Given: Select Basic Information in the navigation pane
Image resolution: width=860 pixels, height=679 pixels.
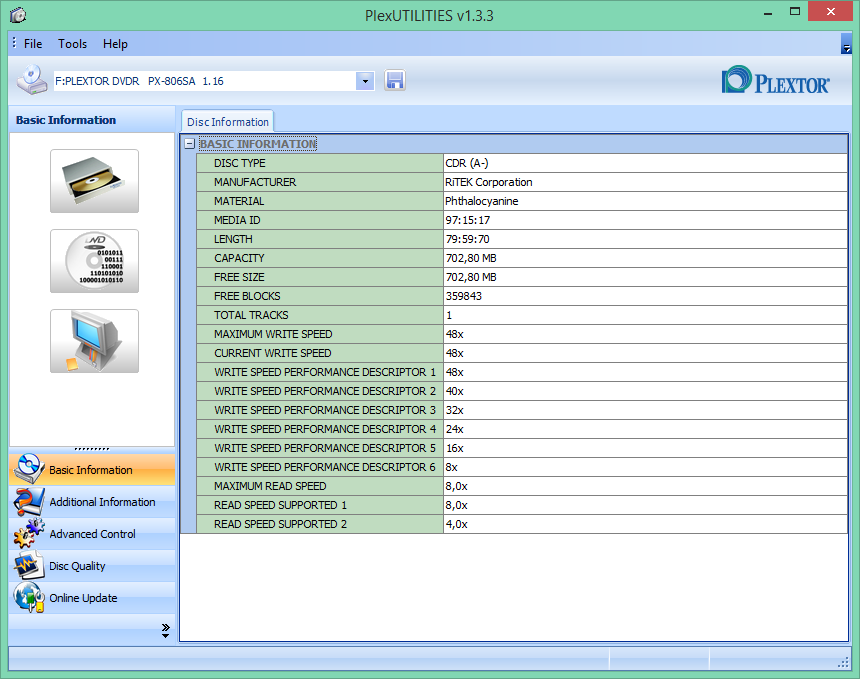Looking at the screenshot, I should [92, 470].
